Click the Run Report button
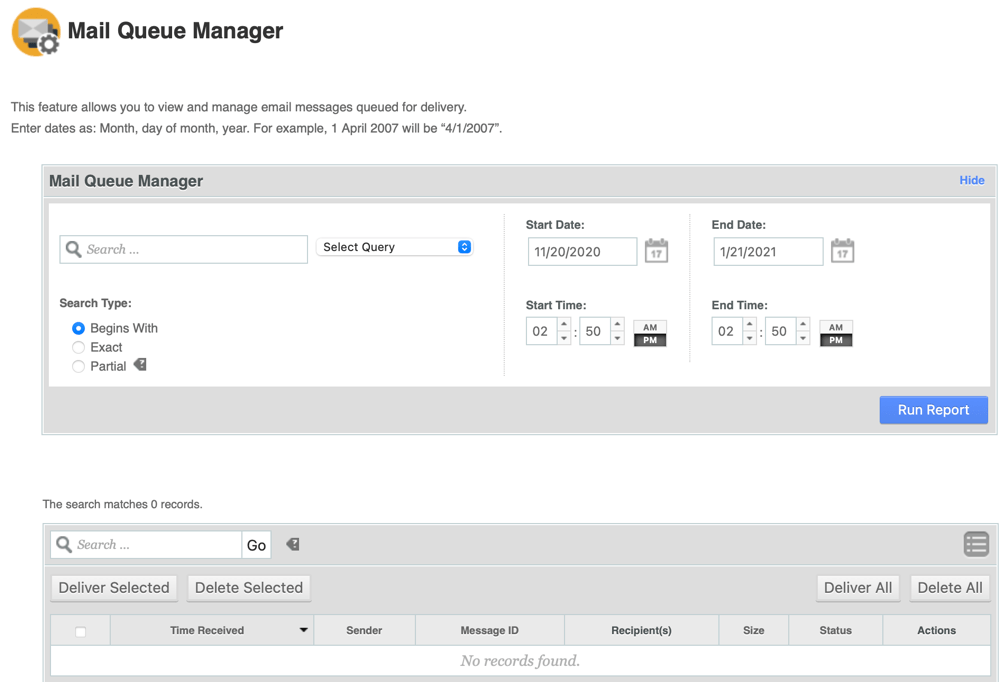 coord(933,410)
